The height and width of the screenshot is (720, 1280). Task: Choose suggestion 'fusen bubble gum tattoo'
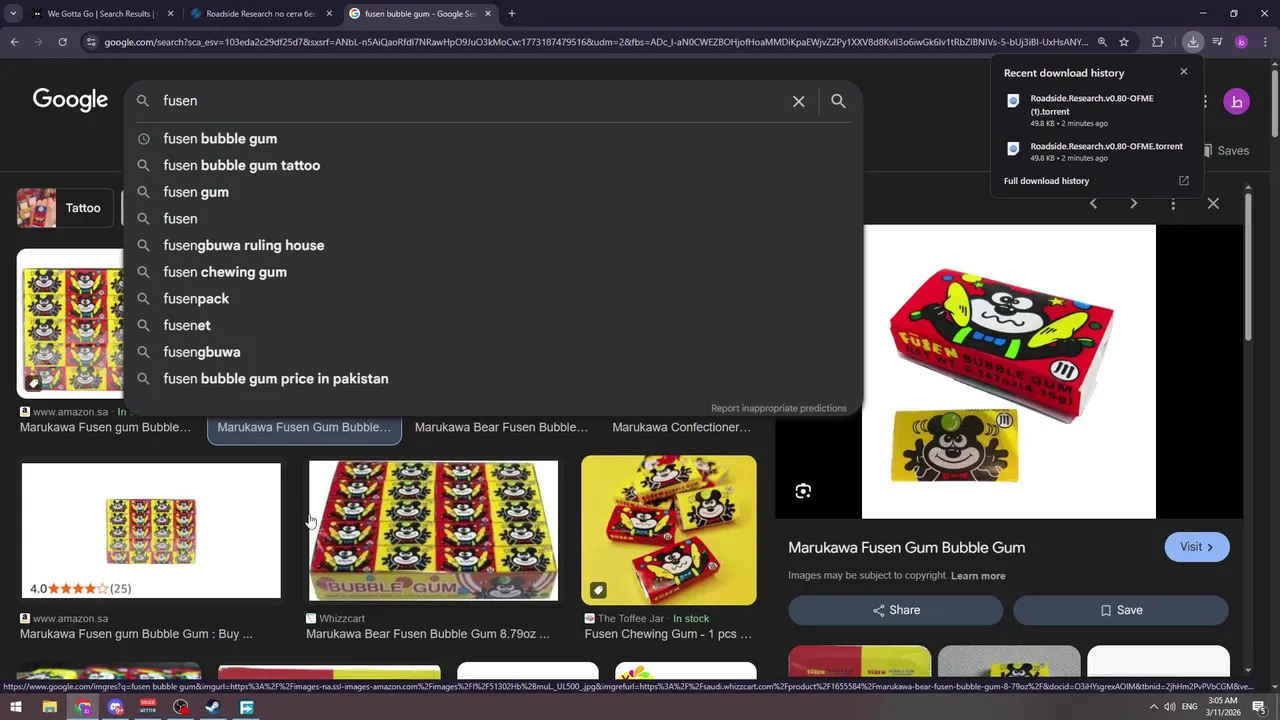pyautogui.click(x=493, y=165)
